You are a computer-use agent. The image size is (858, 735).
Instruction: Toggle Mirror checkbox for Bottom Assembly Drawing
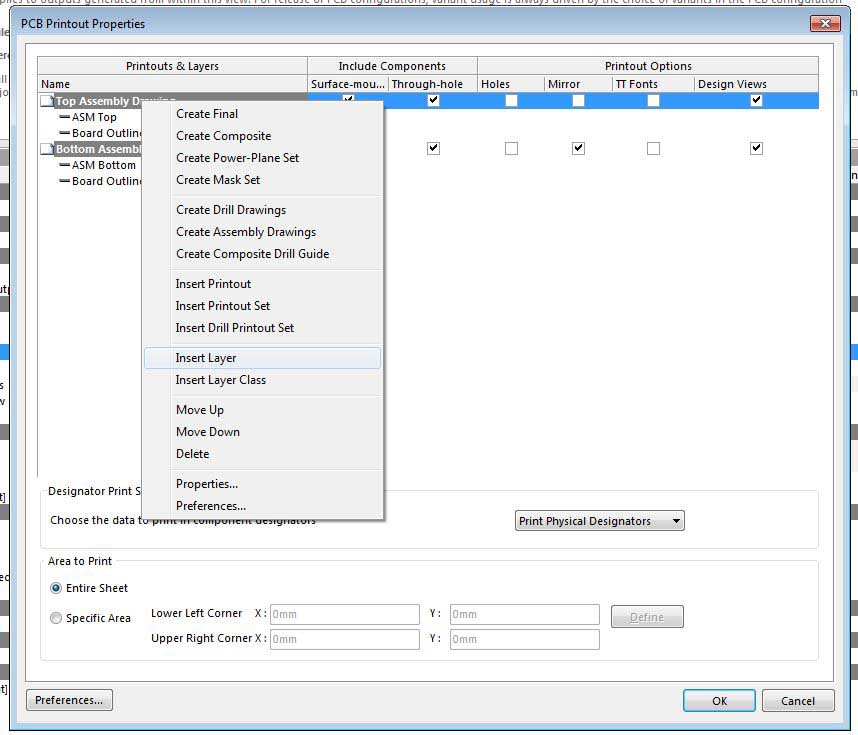point(578,148)
